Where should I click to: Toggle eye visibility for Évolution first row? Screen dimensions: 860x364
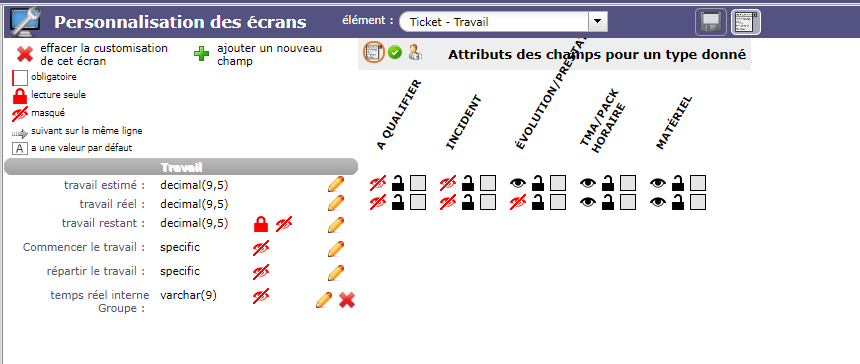pyautogui.click(x=518, y=183)
